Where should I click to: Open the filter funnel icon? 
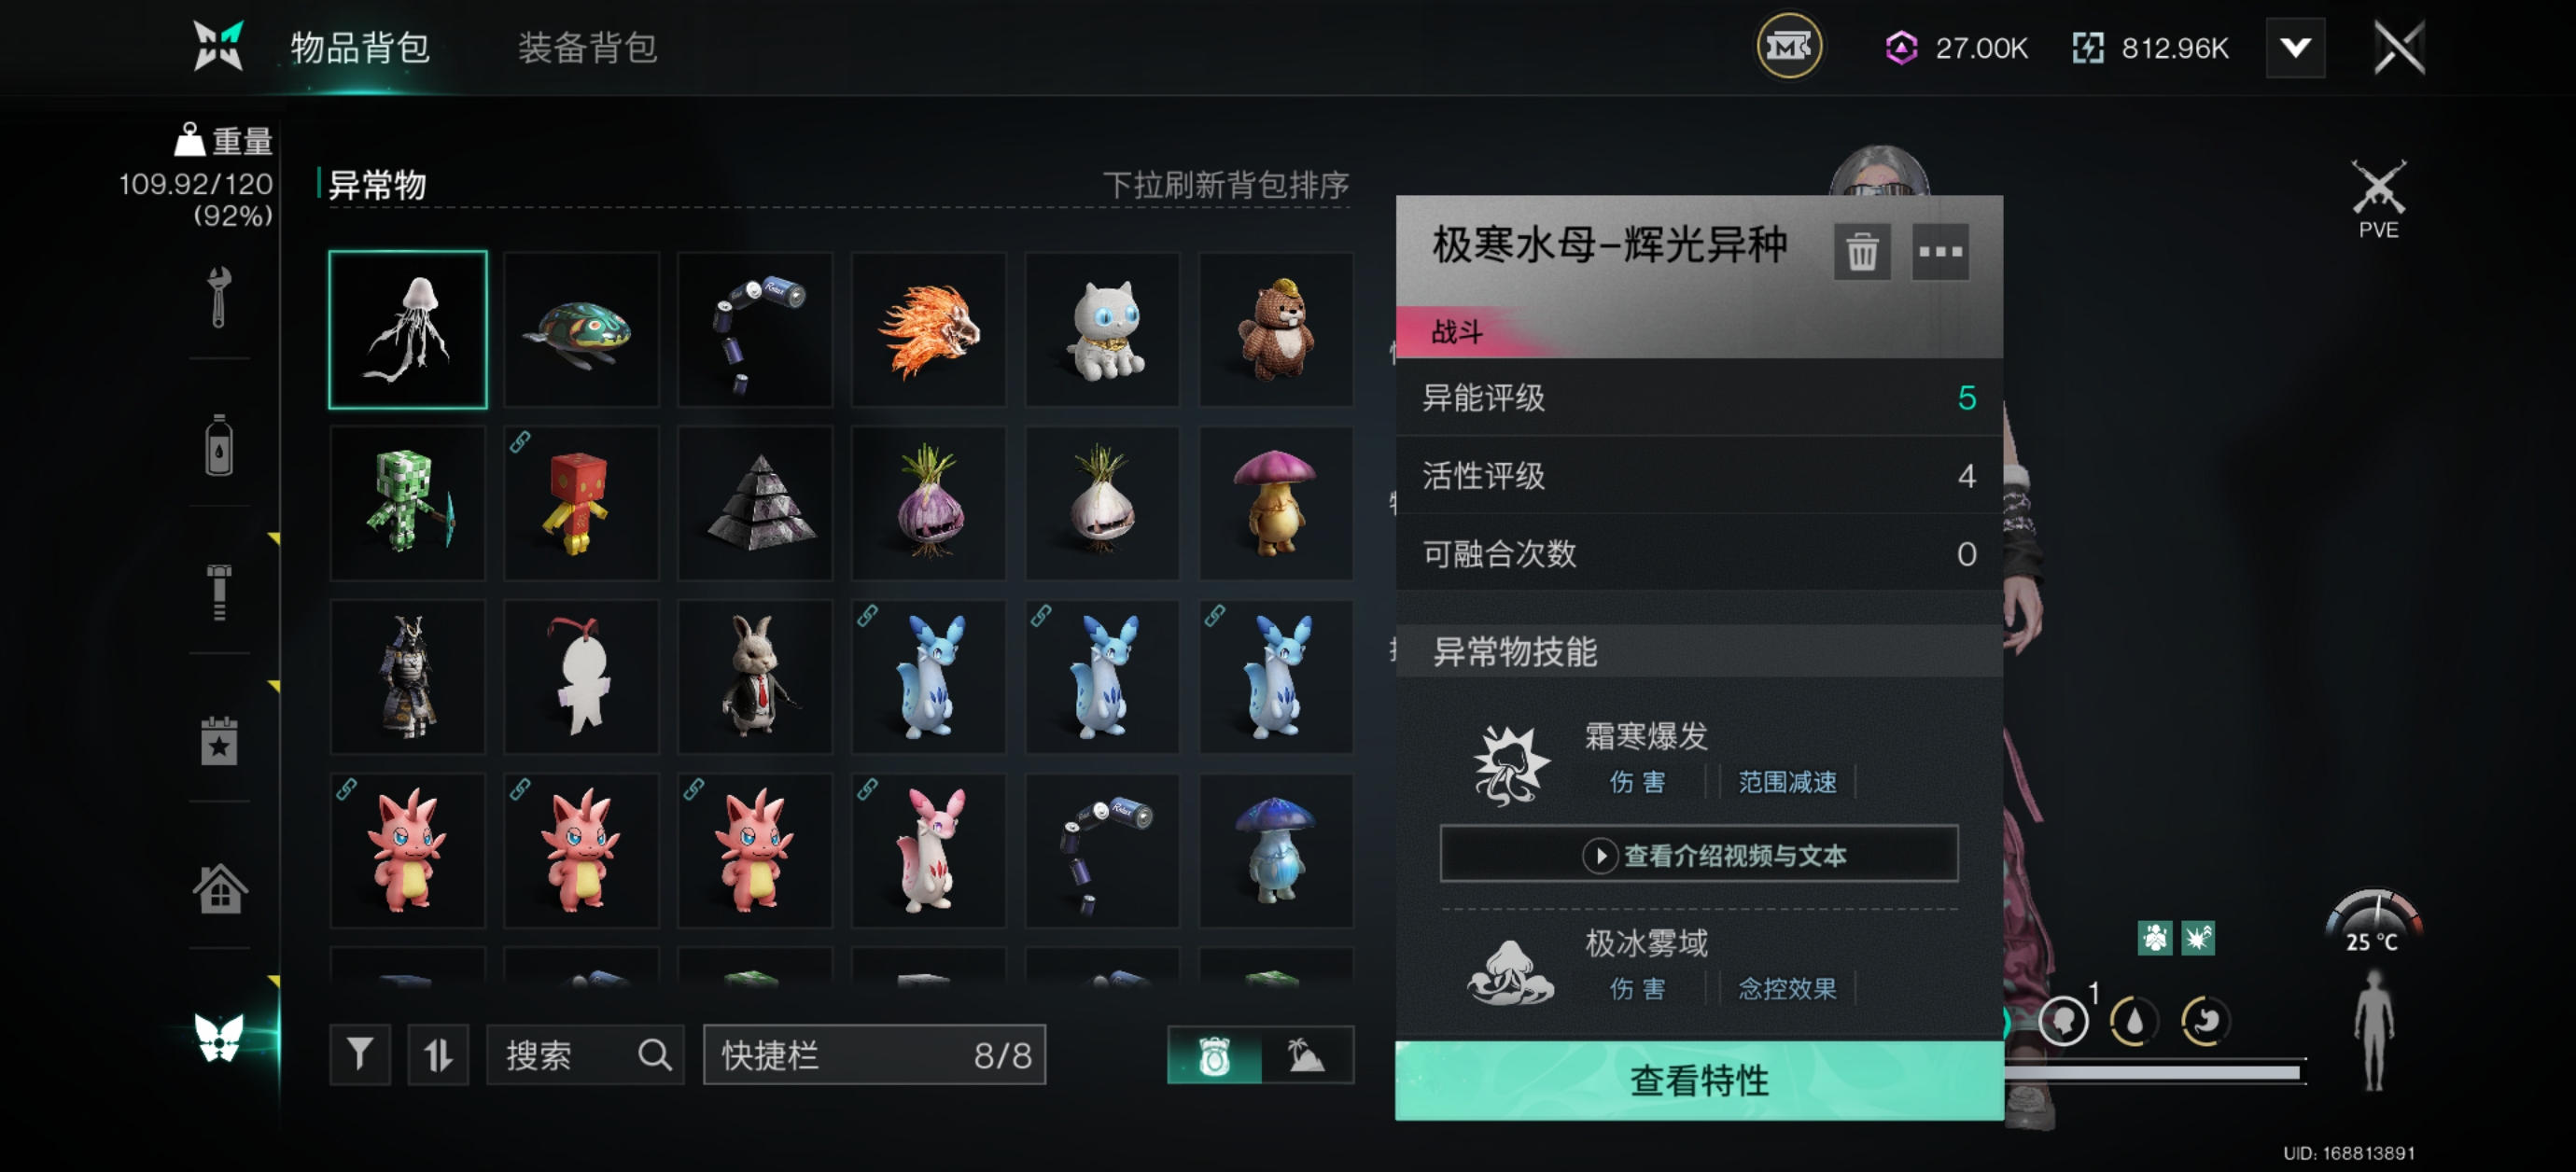click(359, 1054)
